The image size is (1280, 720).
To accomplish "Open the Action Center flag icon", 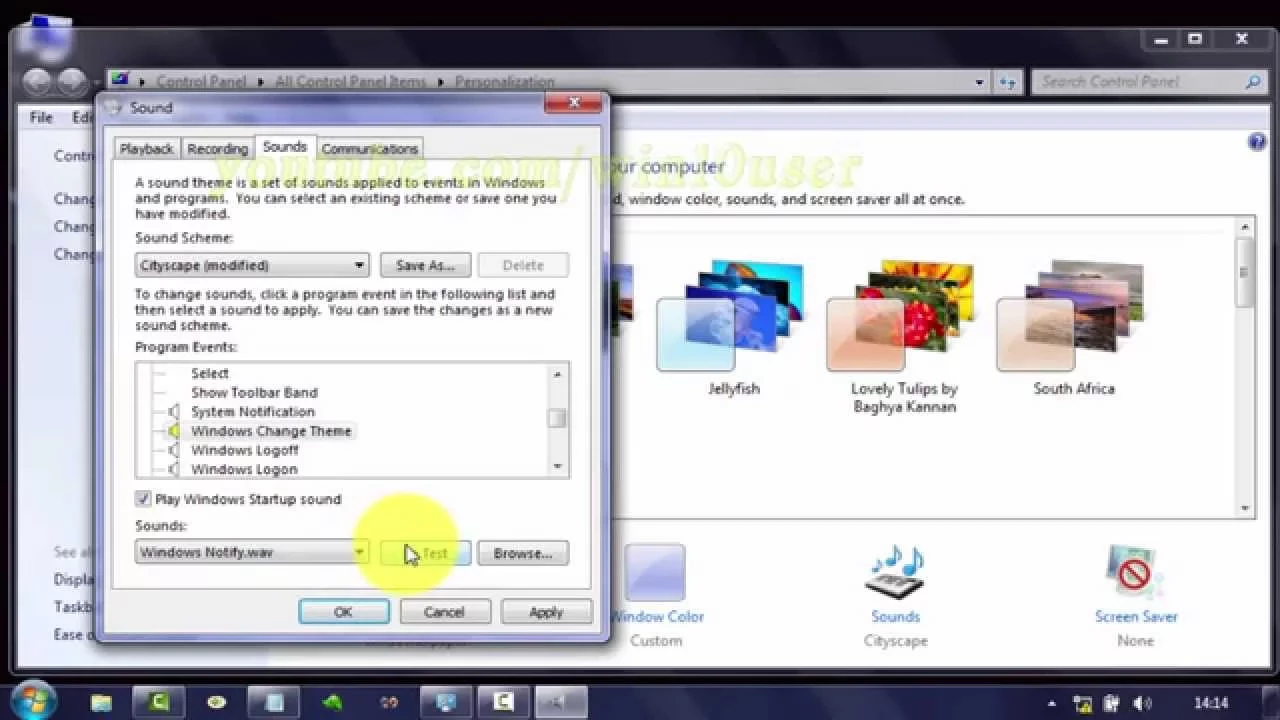I will [x=1114, y=704].
